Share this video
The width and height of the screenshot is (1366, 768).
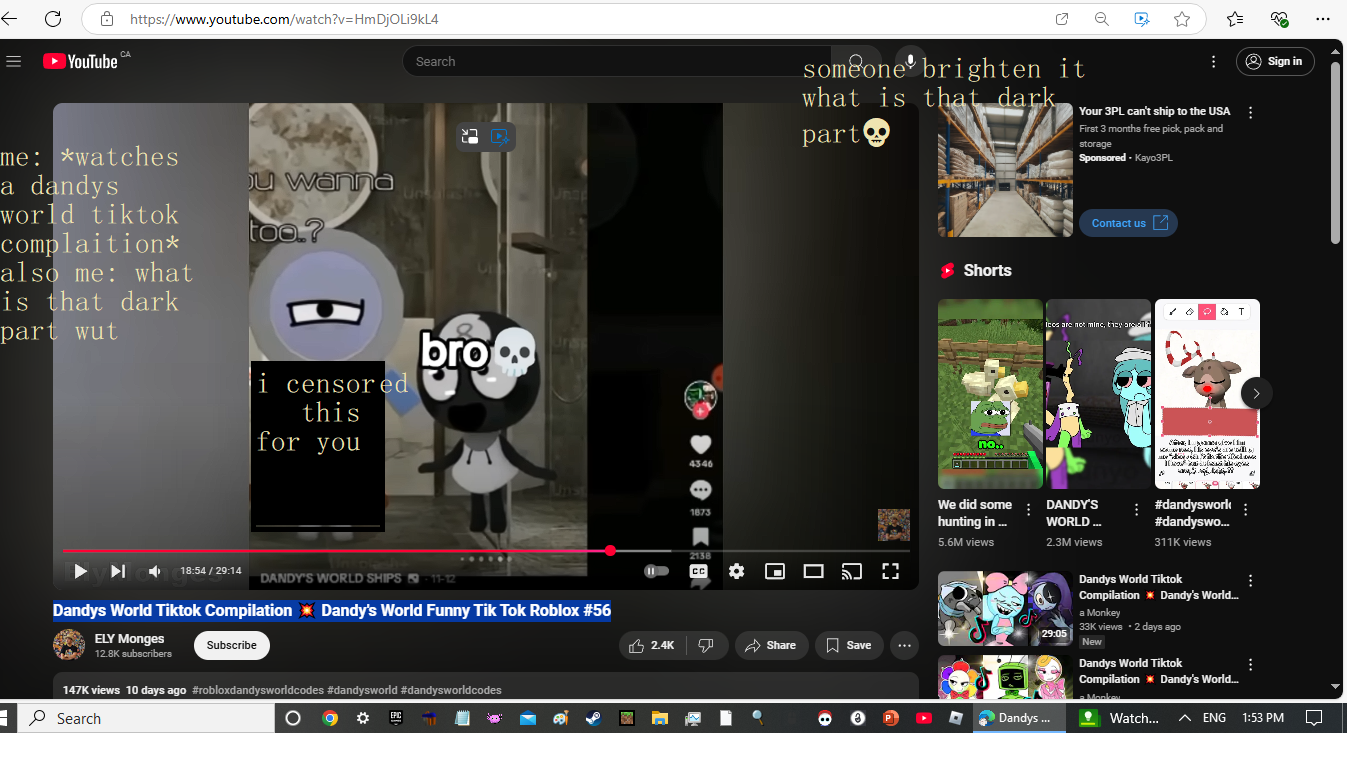tap(770, 645)
